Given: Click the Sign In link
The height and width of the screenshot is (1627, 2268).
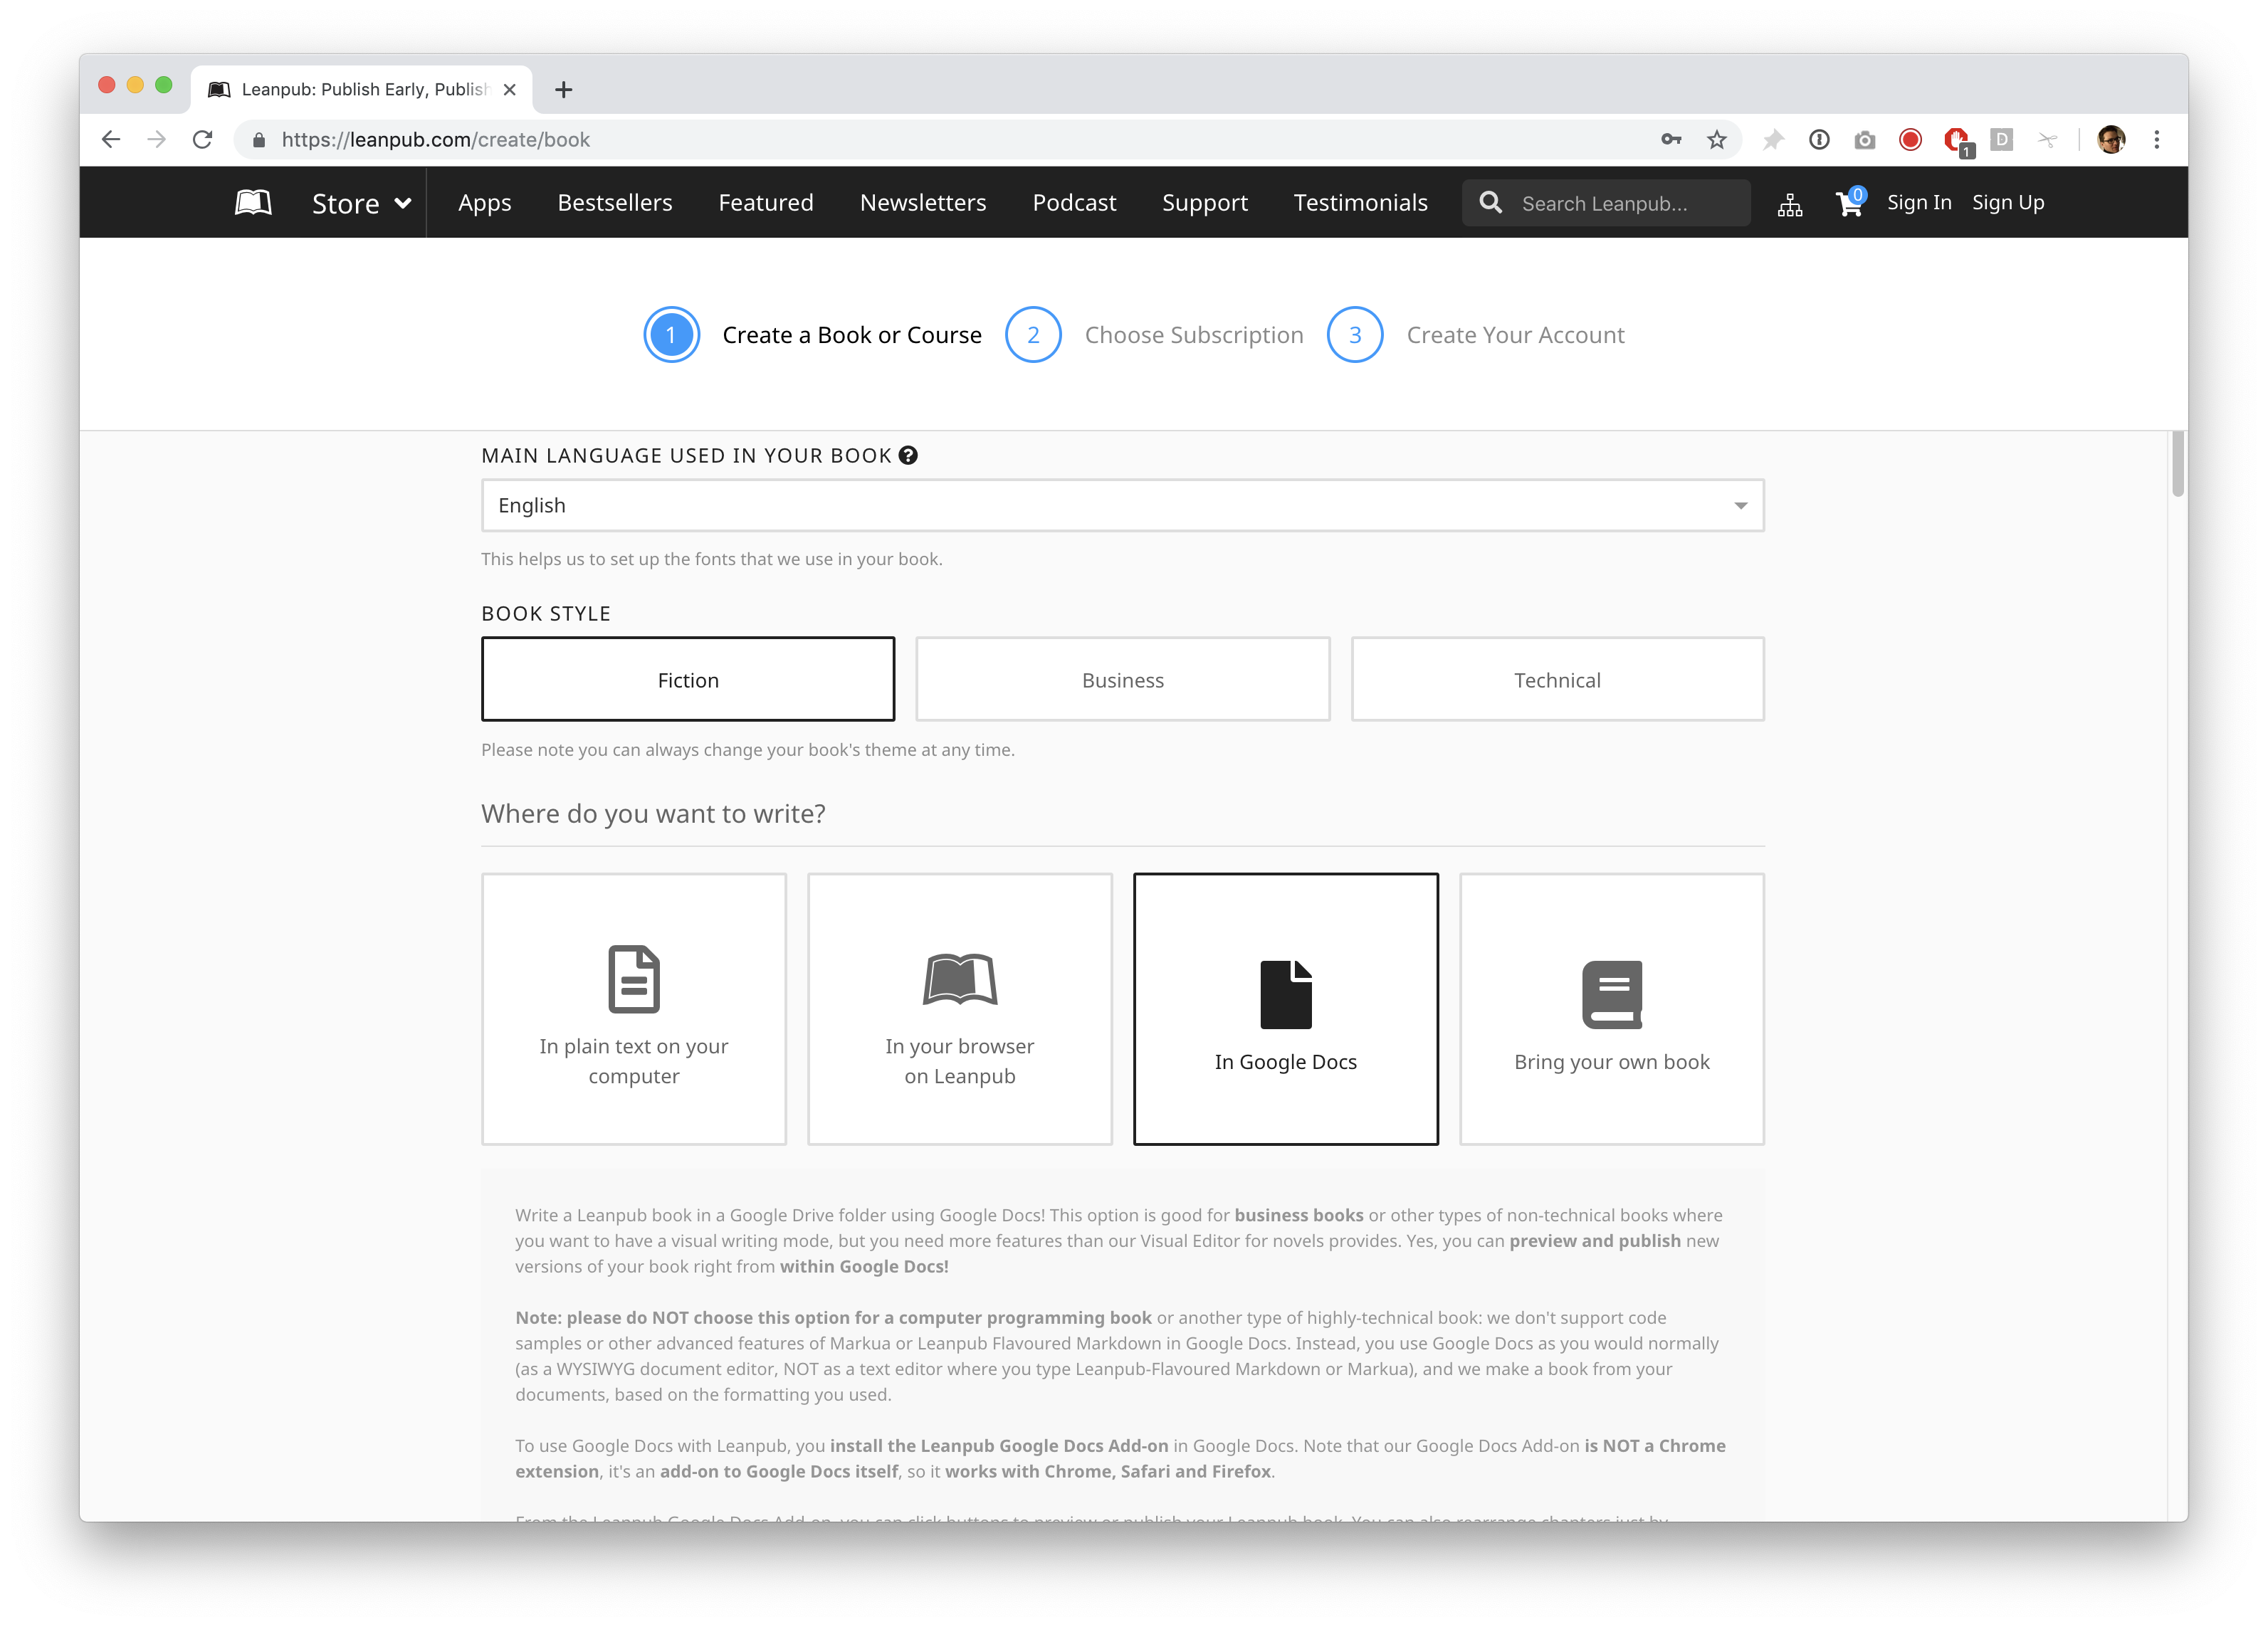Looking at the screenshot, I should click(x=1918, y=203).
